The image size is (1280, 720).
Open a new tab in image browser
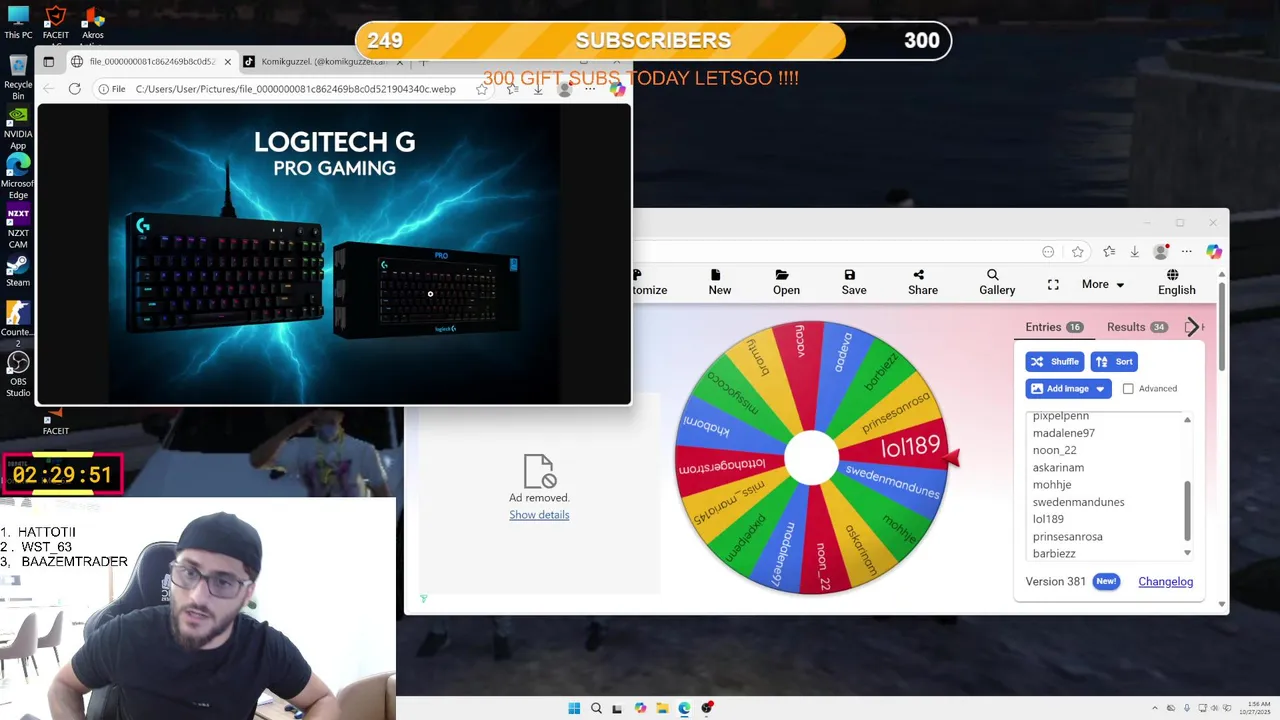[x=424, y=62]
